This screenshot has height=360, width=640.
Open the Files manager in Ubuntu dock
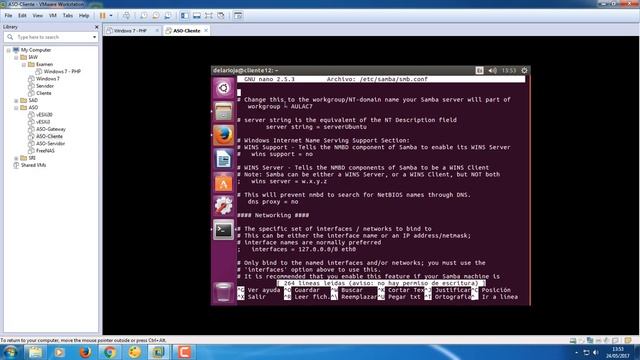tap(223, 111)
